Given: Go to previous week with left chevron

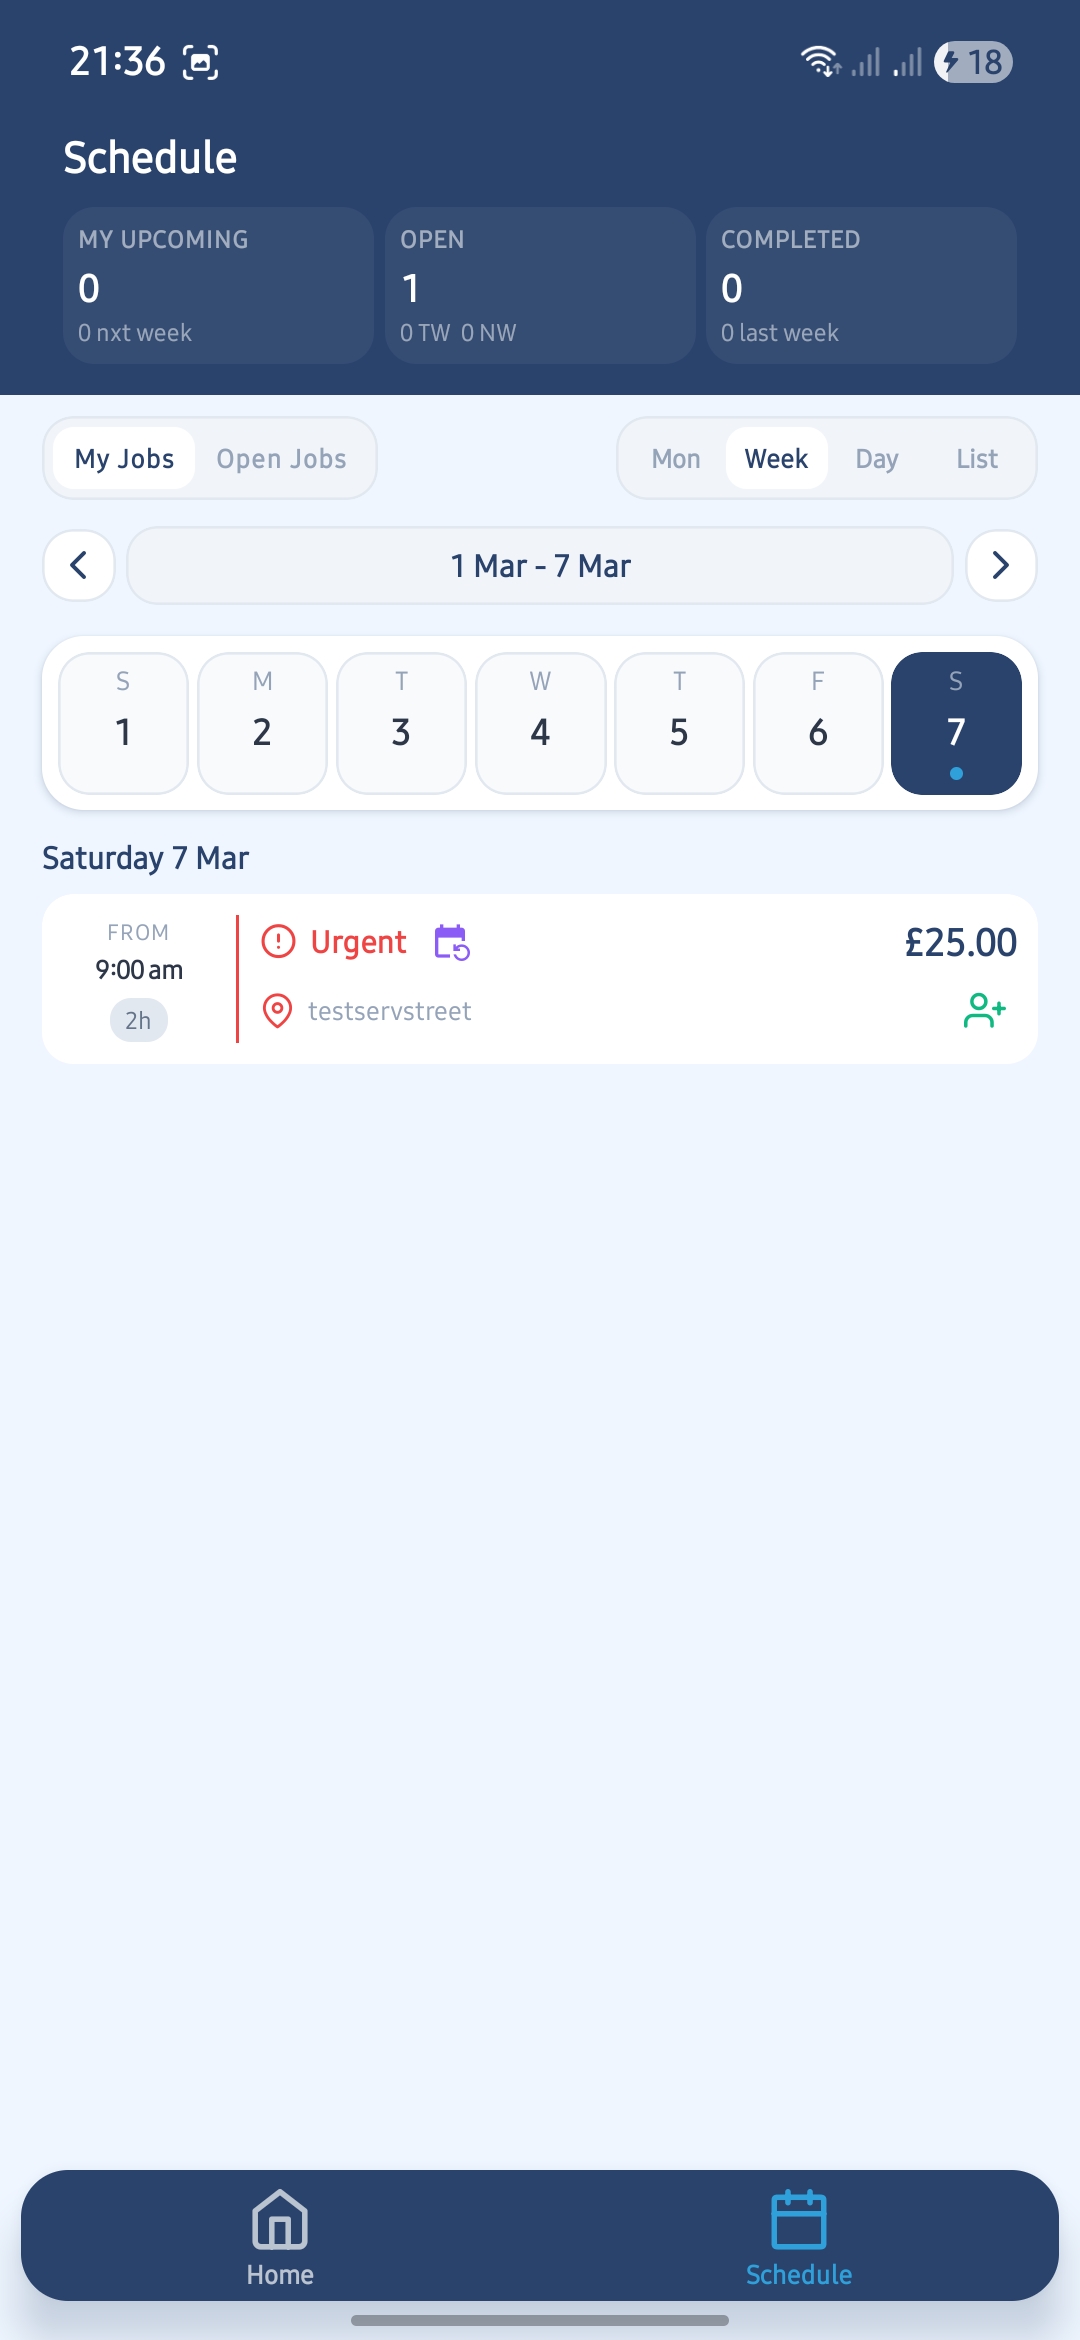Looking at the screenshot, I should 79,565.
